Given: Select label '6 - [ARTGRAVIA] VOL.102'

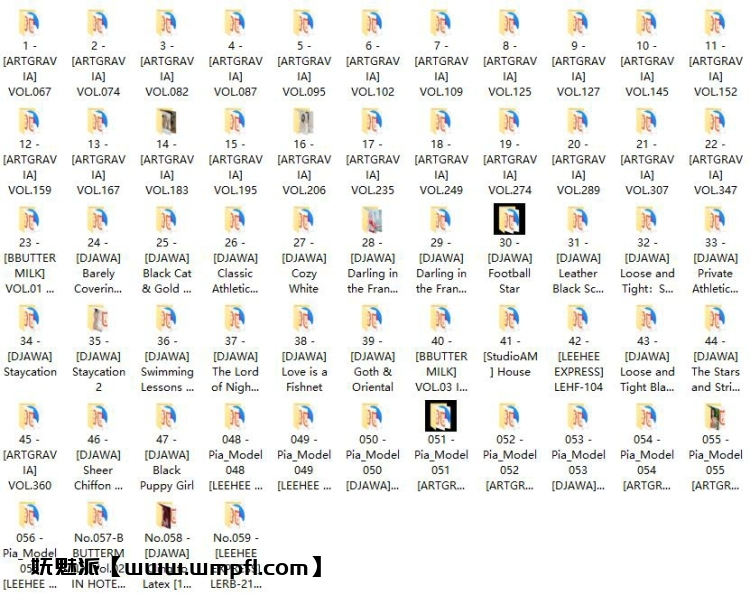Looking at the screenshot, I should point(373,68).
